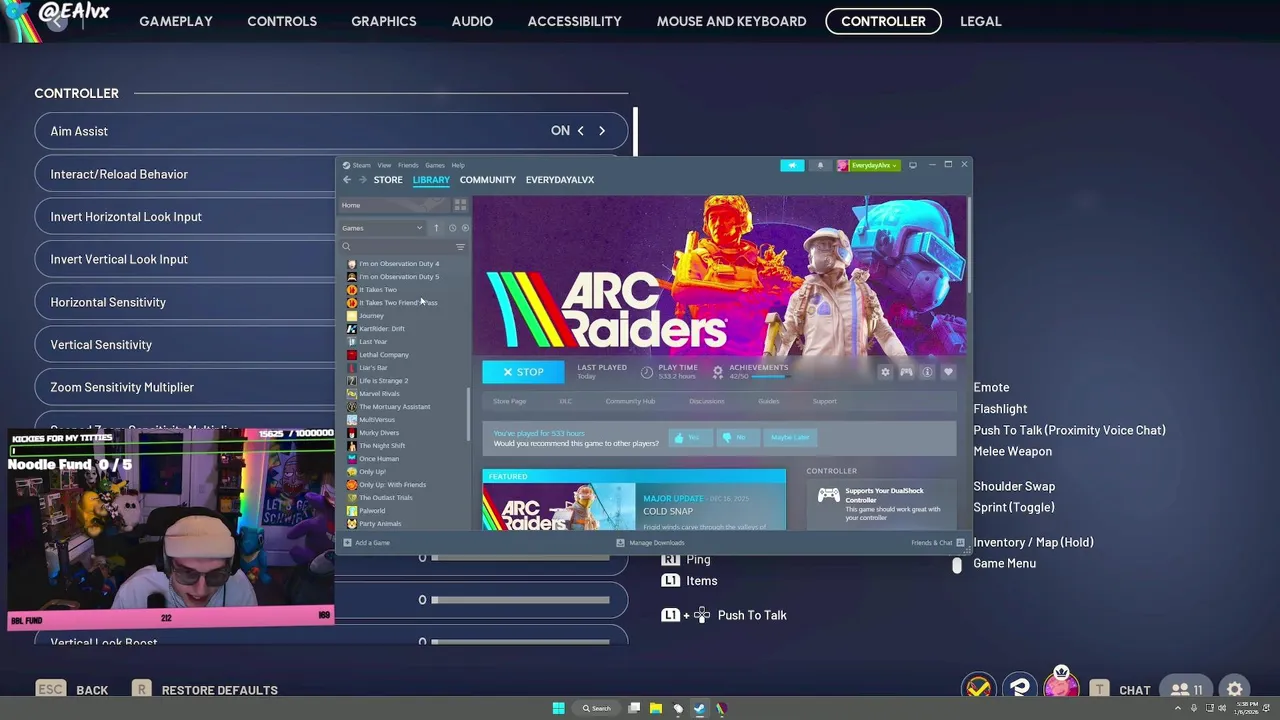Image resolution: width=1280 pixels, height=720 pixels.
Task: Switch to Steam COMMUNITY tab
Action: [x=488, y=180]
